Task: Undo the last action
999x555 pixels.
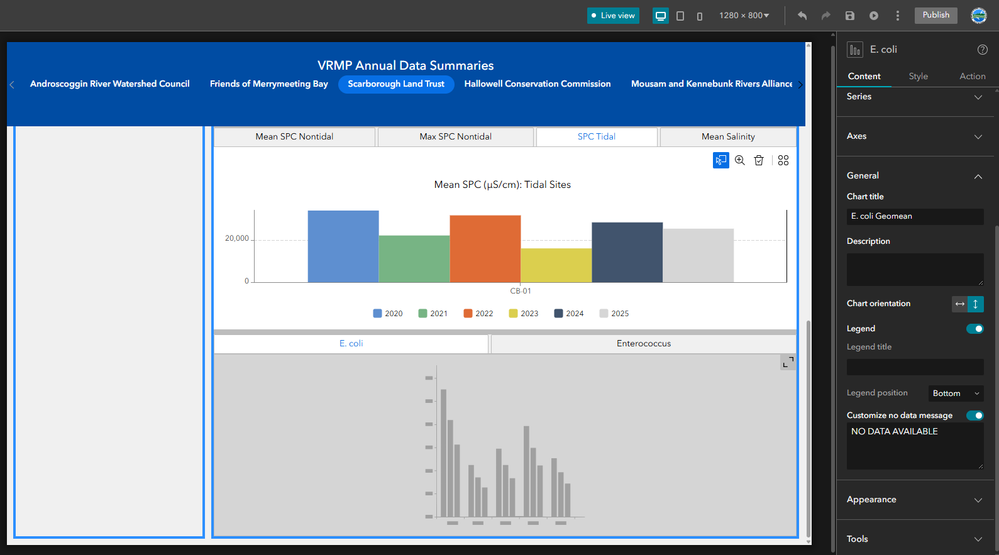Action: coord(802,15)
